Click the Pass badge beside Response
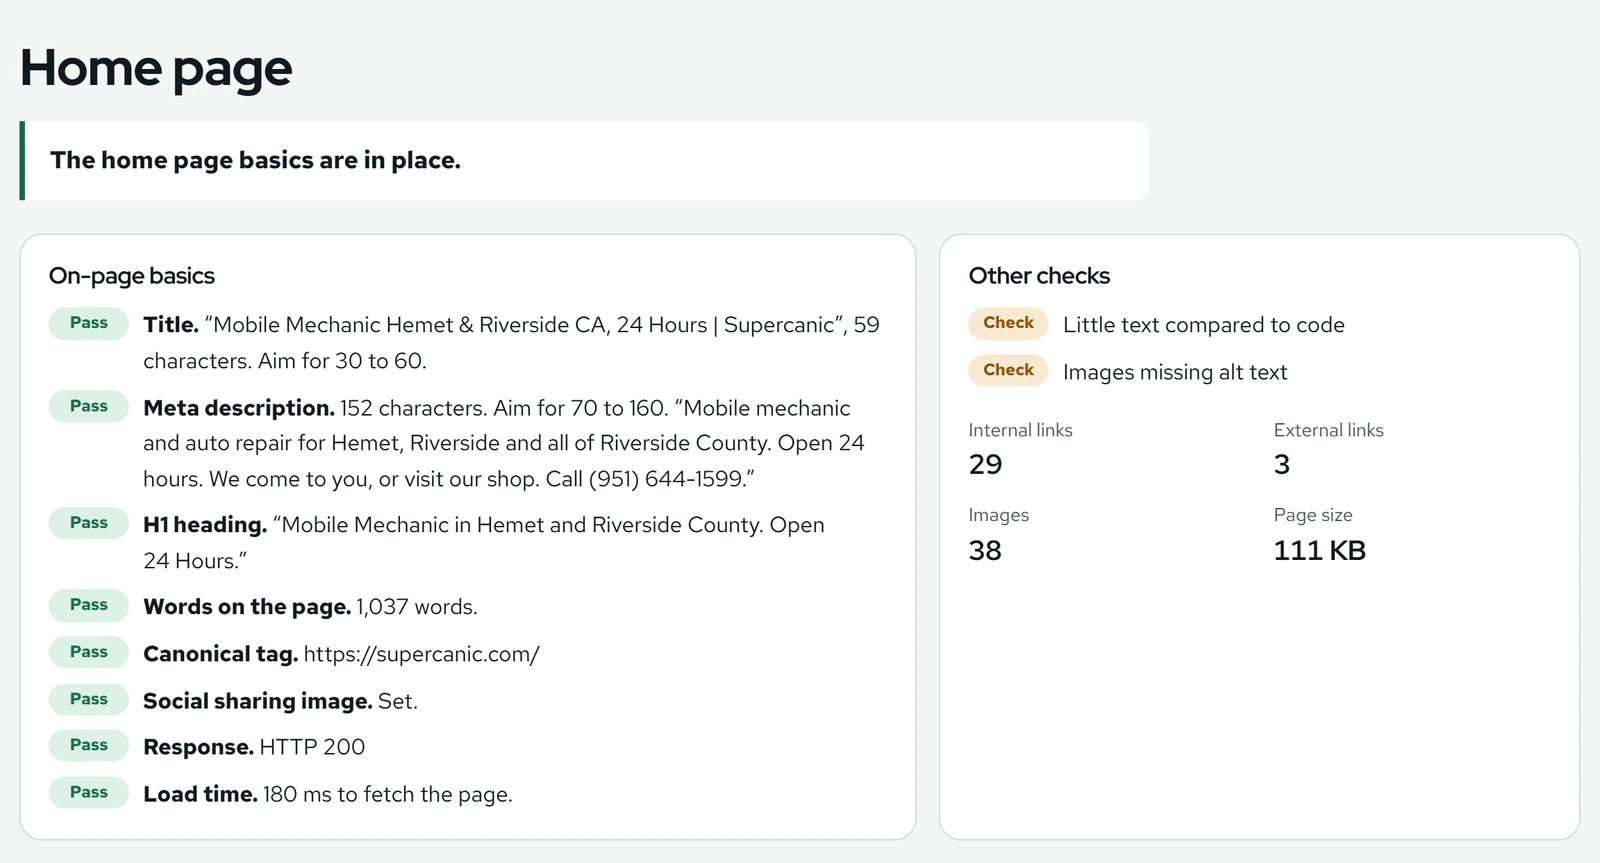Viewport: 1600px width, 863px height. click(x=89, y=745)
